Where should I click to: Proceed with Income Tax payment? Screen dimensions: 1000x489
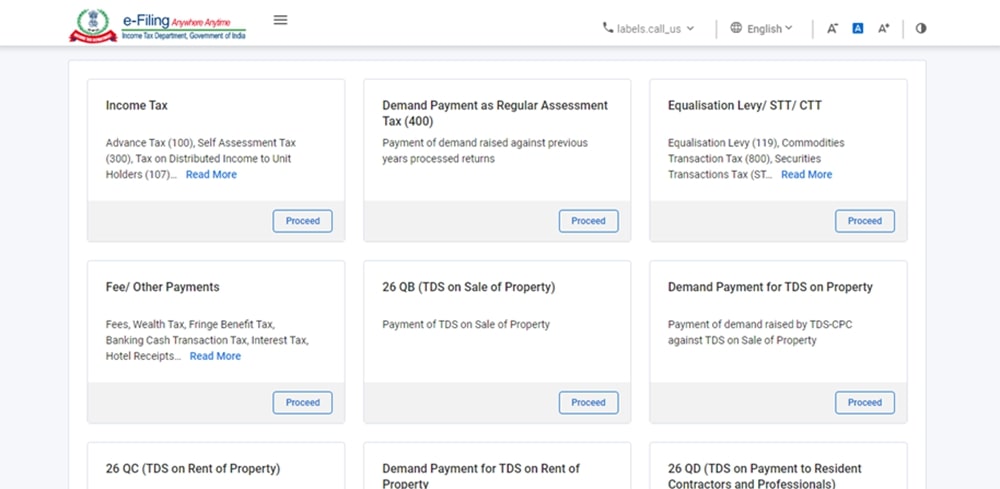(302, 221)
